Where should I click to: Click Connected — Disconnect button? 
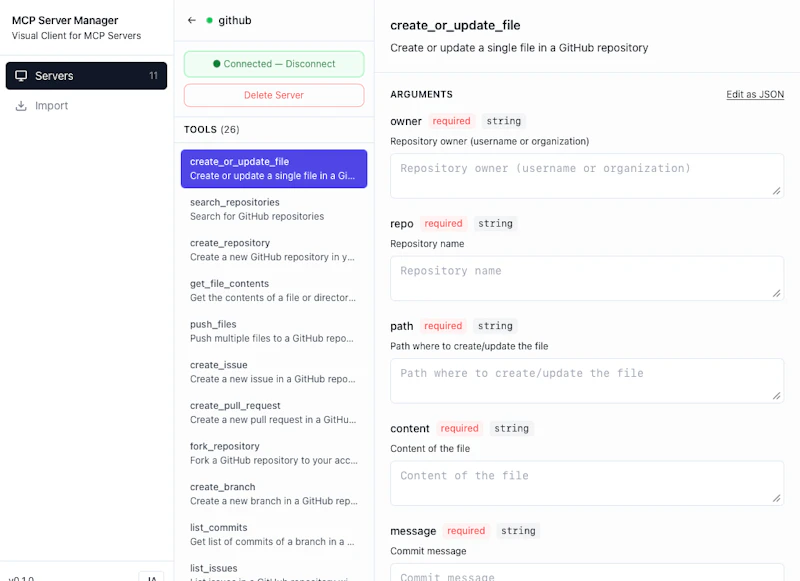274,64
